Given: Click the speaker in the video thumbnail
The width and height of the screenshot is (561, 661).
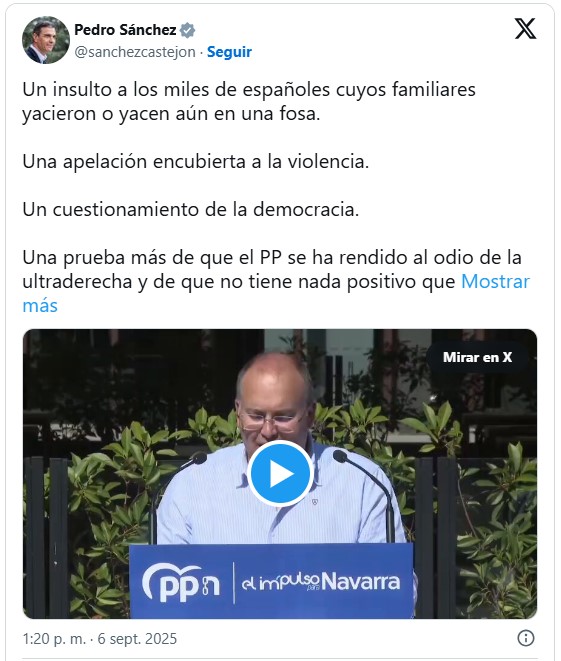Looking at the screenshot, I should click(x=278, y=447).
